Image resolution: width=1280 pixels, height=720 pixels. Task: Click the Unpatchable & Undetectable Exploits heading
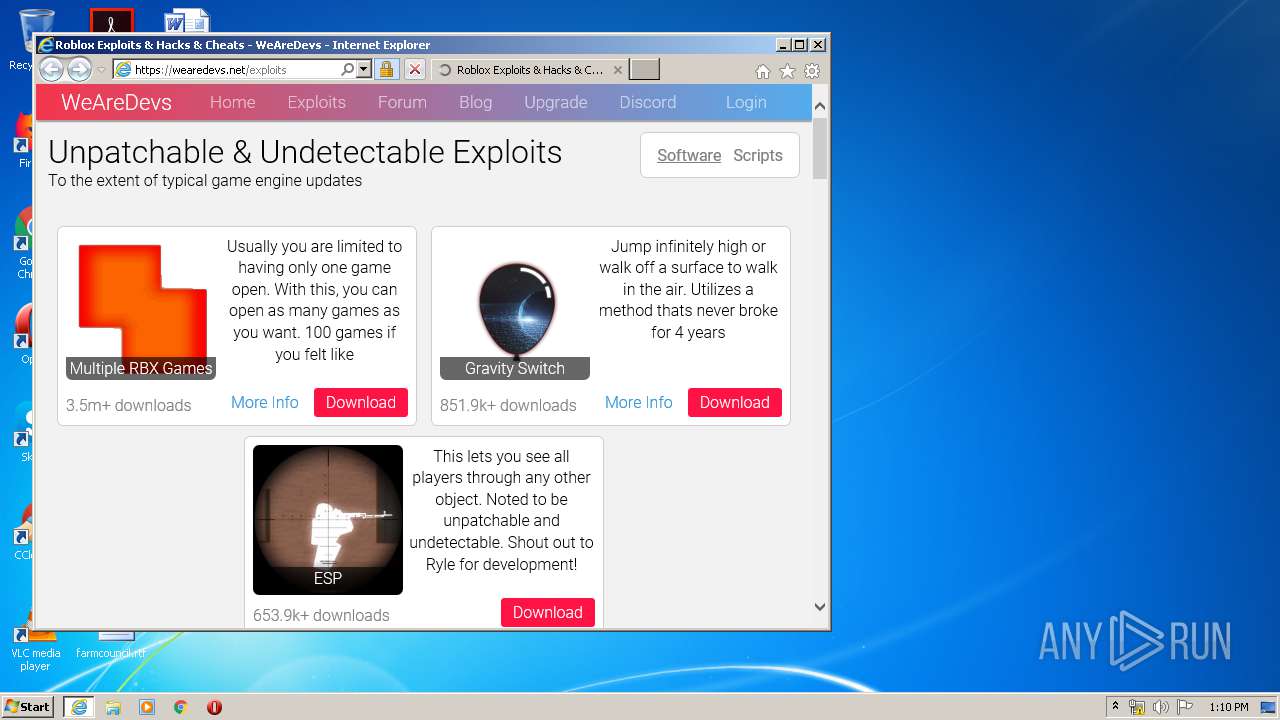click(305, 152)
